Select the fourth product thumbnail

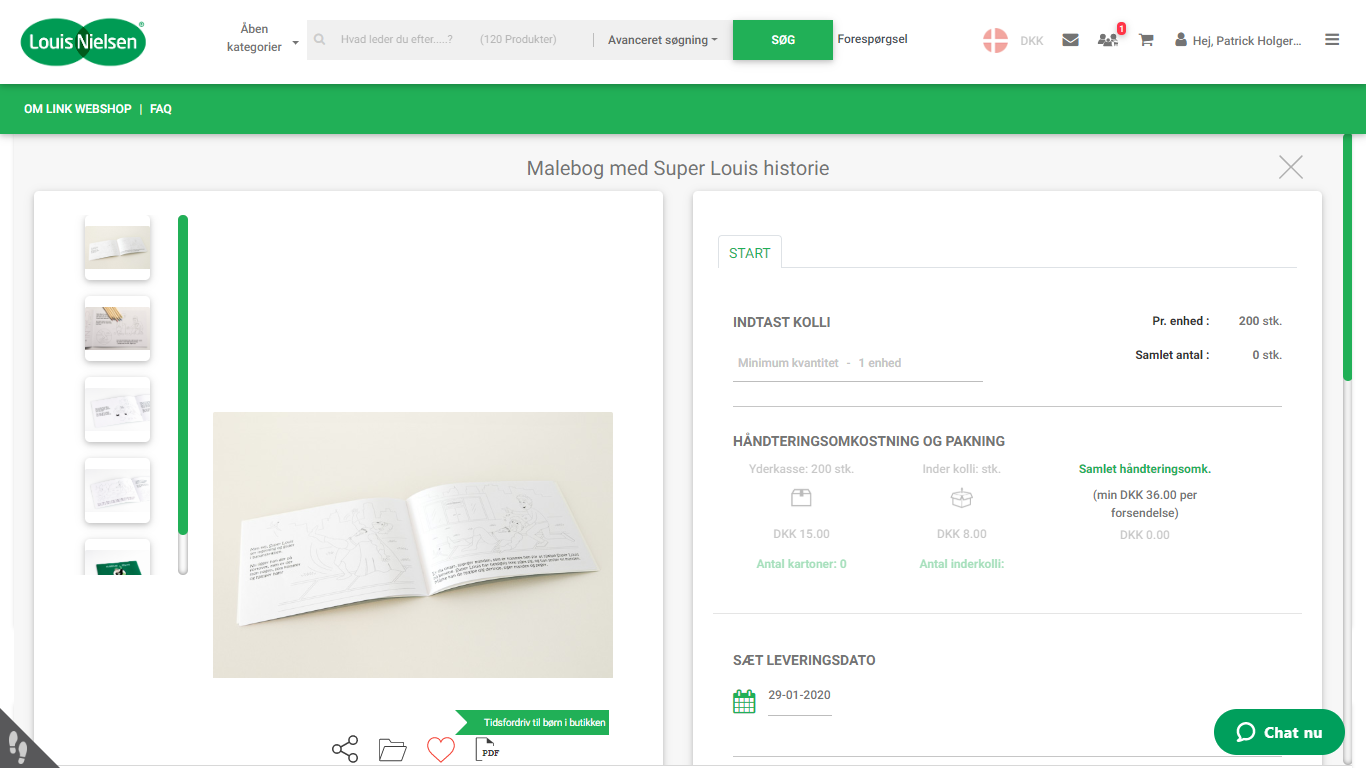pos(117,490)
